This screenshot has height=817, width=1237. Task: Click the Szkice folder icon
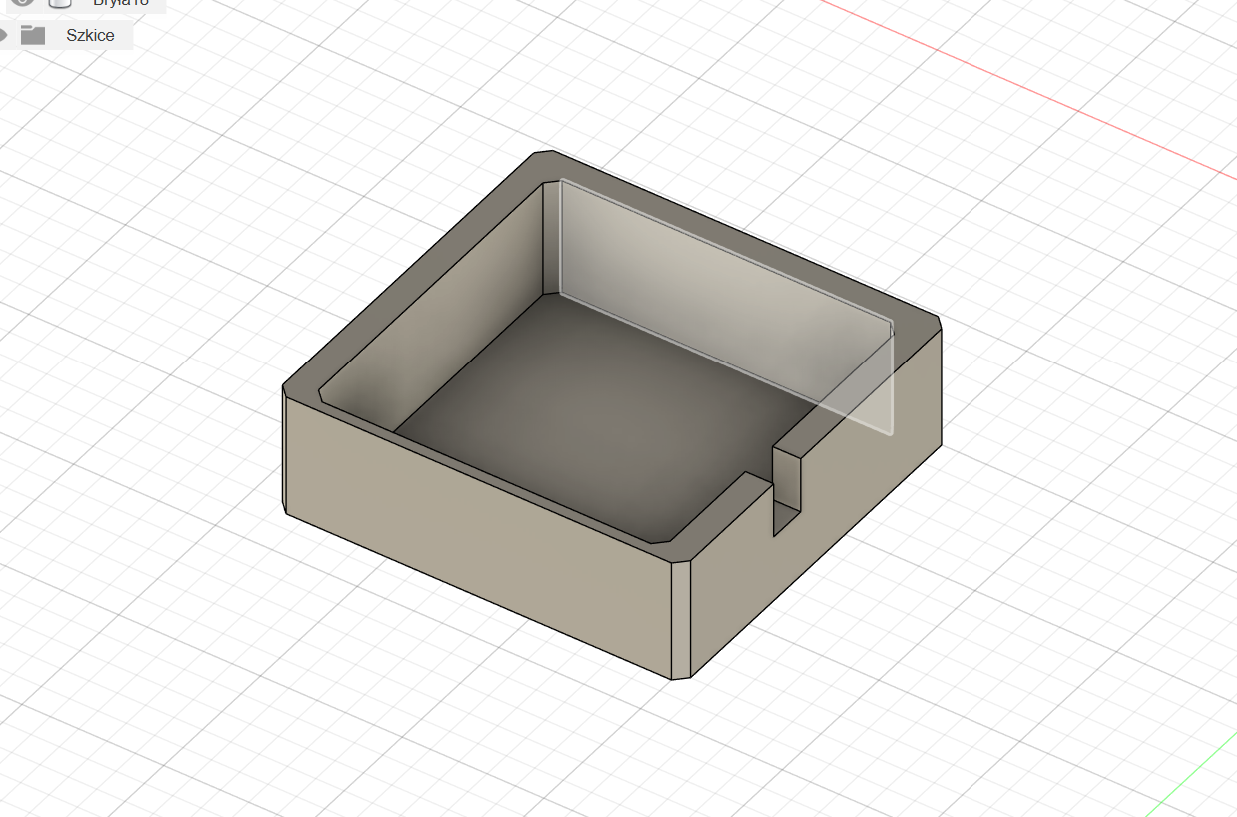click(x=33, y=35)
